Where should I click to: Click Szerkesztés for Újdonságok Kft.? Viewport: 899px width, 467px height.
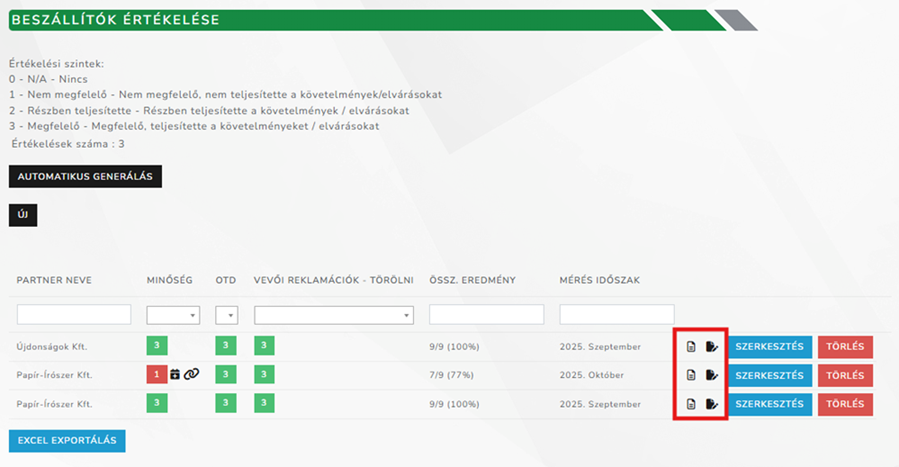769,347
